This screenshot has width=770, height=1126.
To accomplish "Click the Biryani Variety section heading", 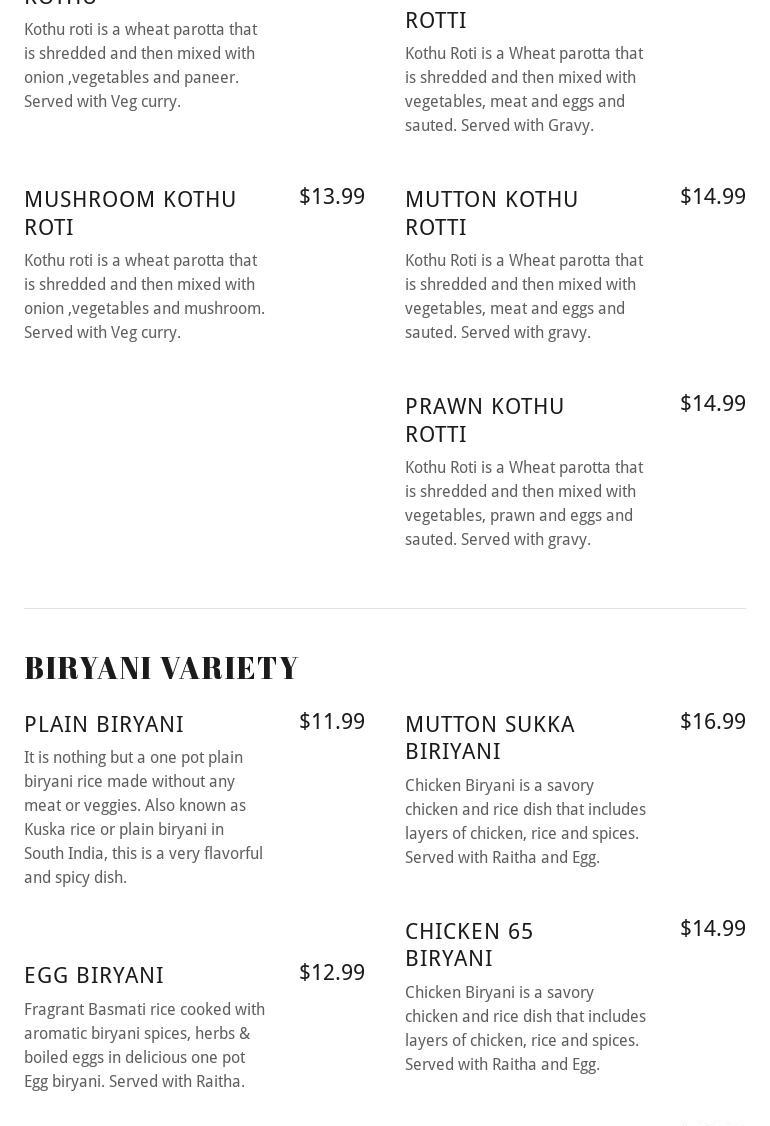I will pos(161,667).
